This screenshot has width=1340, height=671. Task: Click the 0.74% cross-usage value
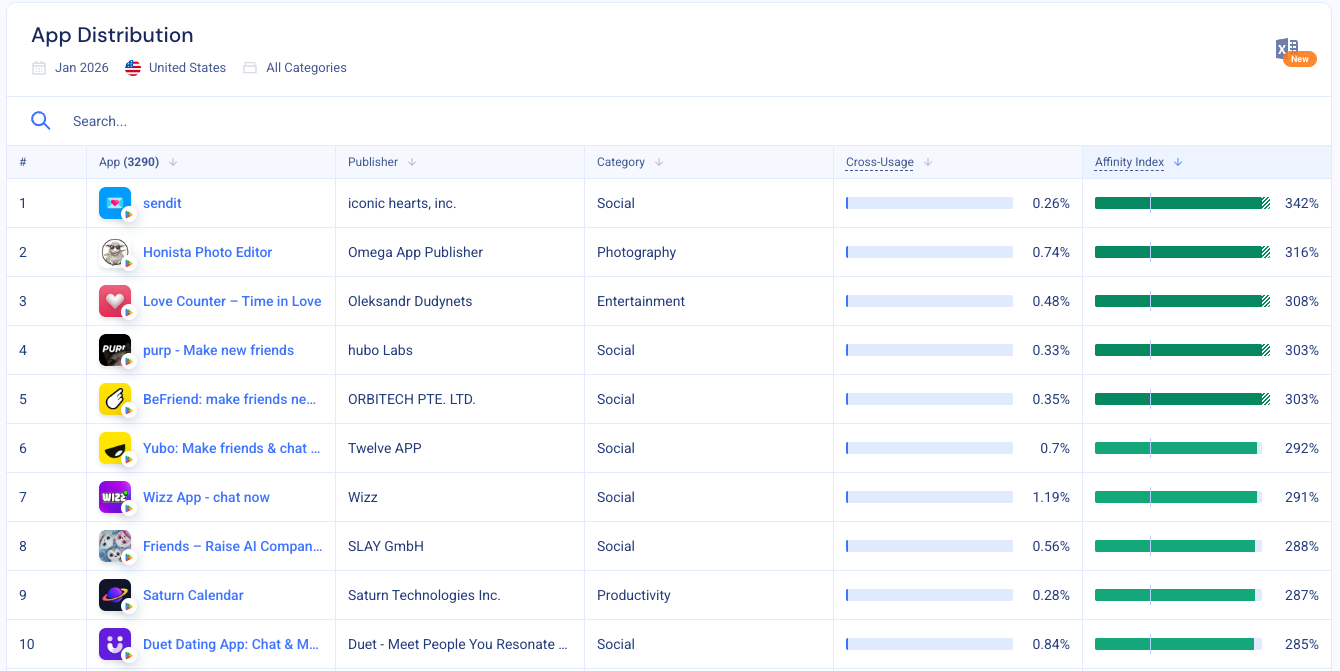click(x=1051, y=252)
